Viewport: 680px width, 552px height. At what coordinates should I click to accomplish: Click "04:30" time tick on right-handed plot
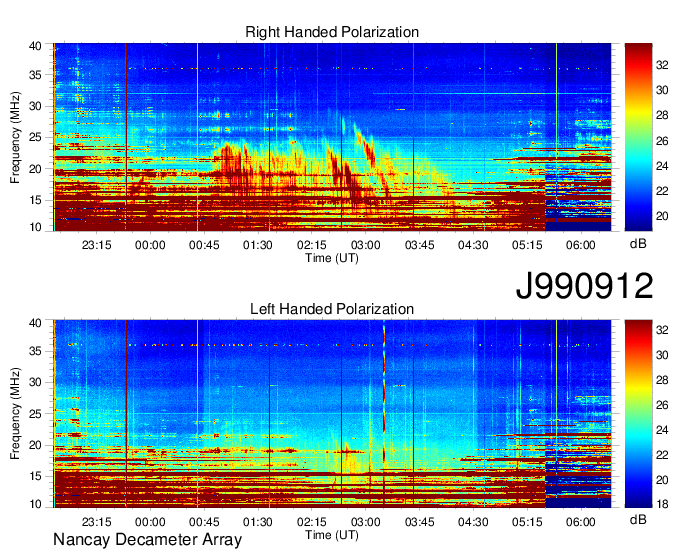coord(473,245)
